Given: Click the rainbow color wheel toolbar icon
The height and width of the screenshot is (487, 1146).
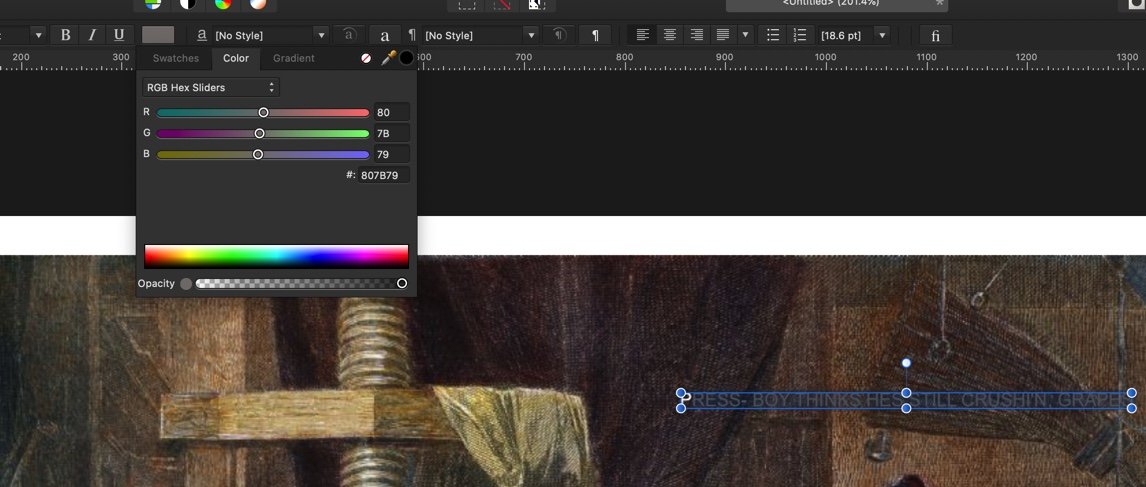Looking at the screenshot, I should [x=223, y=4].
